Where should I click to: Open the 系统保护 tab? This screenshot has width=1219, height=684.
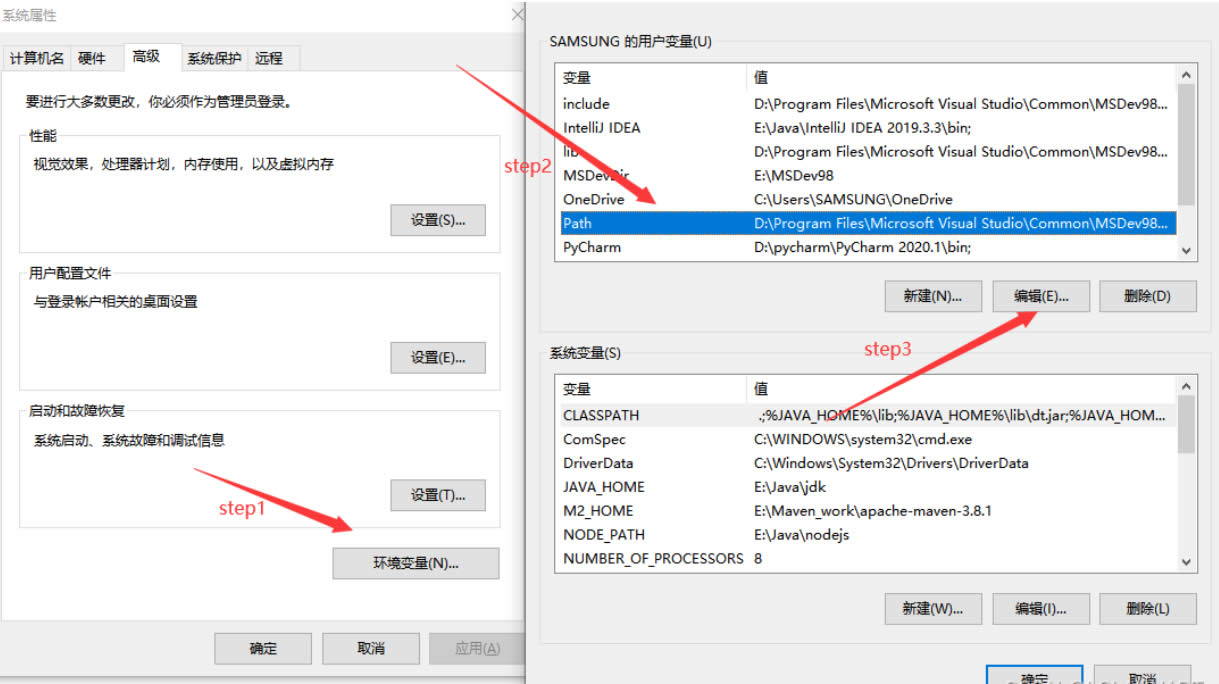213,58
